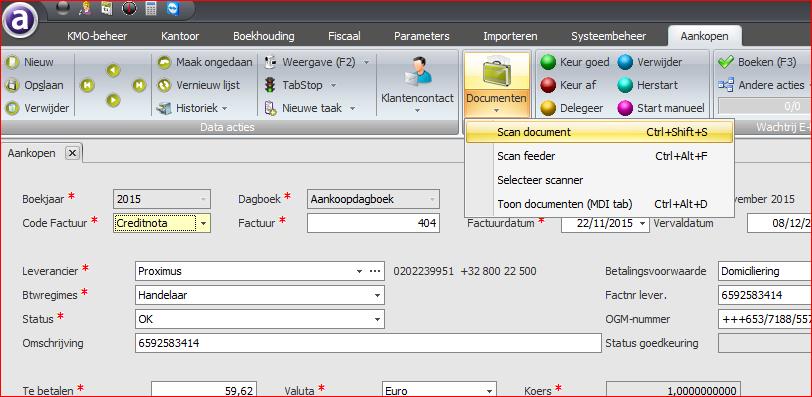Choose Toon documenten (MDI tab)
Screen dimensions: 812x397
point(600,204)
